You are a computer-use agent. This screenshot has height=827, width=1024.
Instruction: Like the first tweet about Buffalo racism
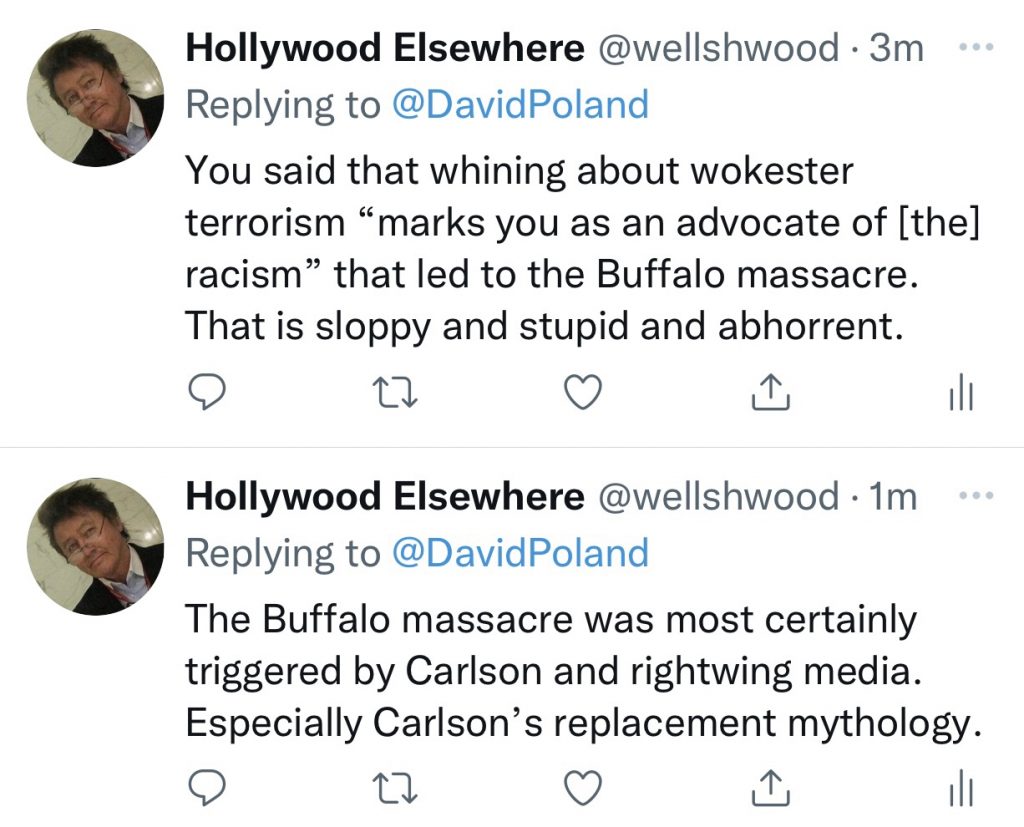583,393
